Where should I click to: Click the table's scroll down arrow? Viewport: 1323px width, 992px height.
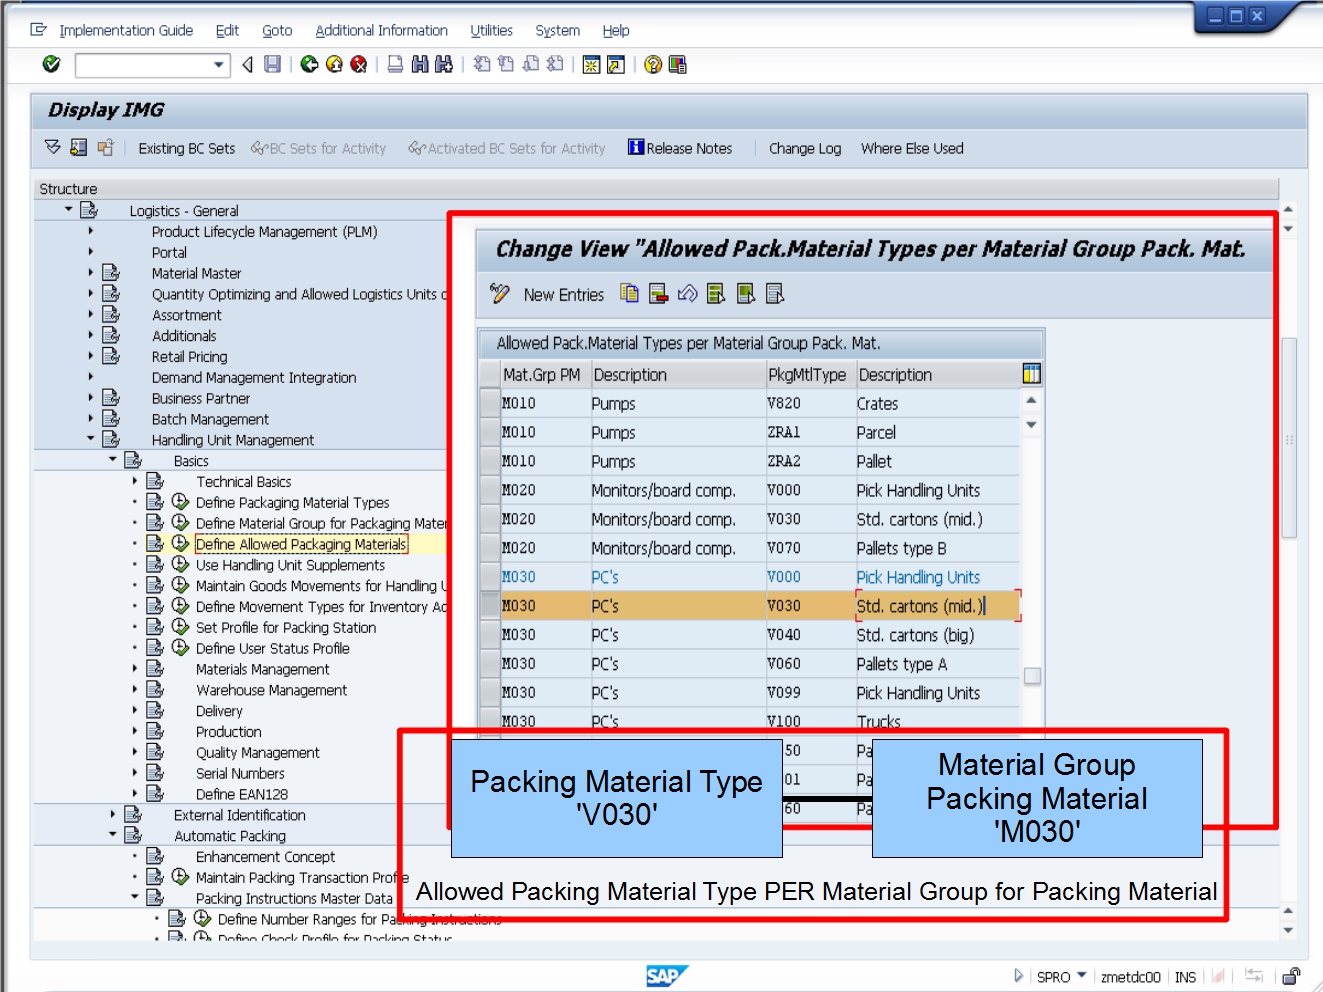1031,424
